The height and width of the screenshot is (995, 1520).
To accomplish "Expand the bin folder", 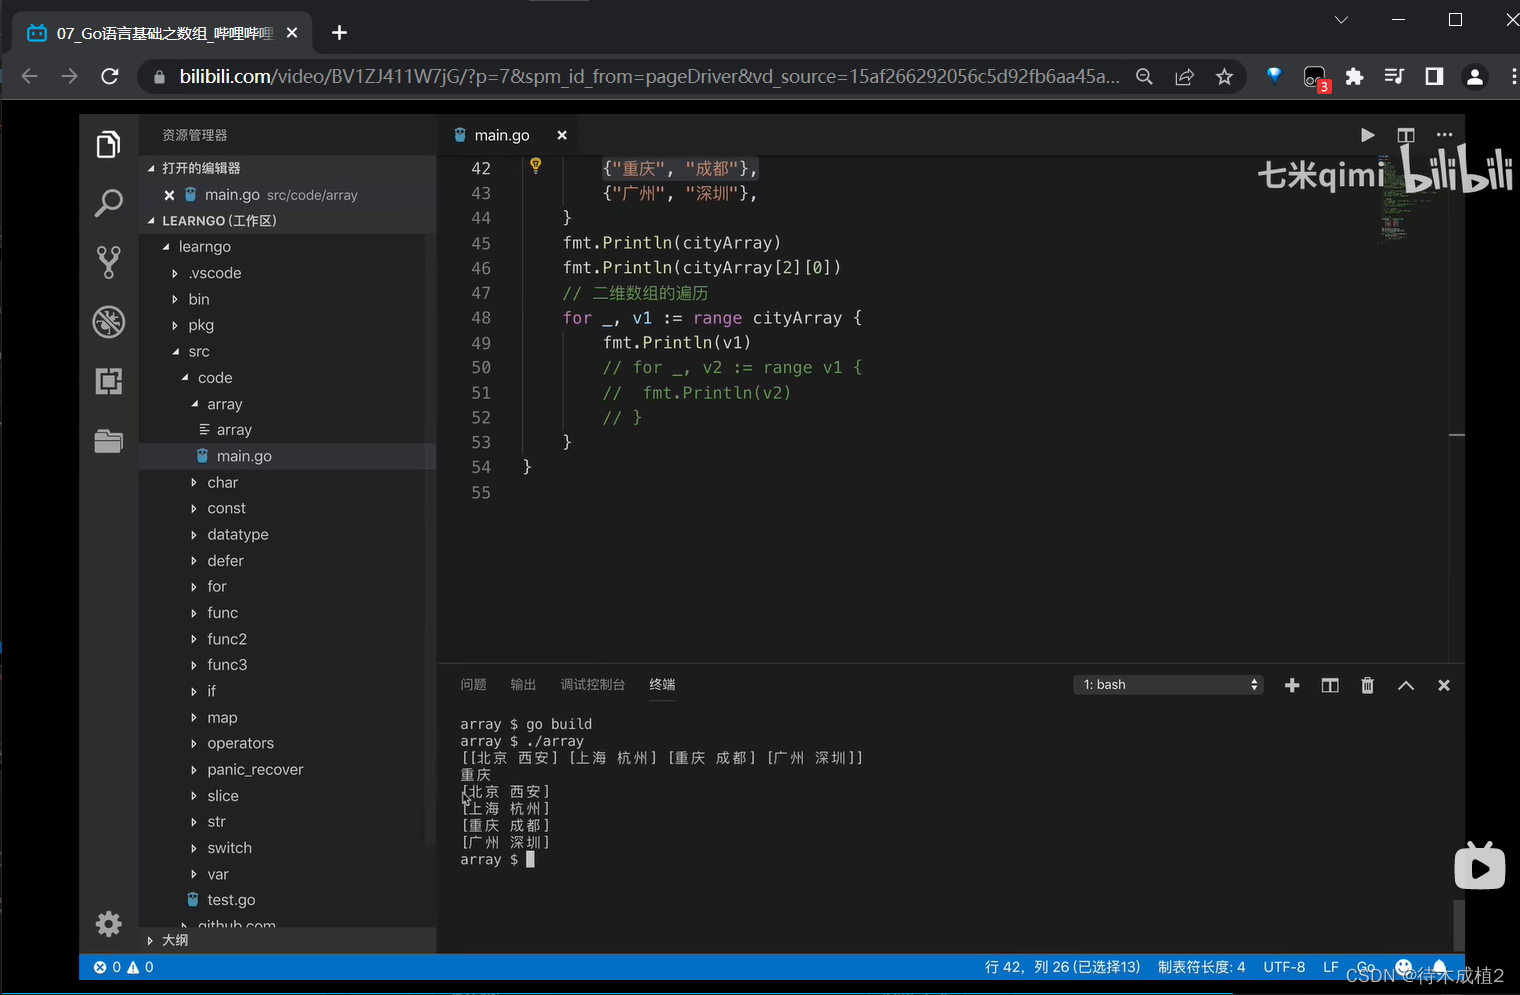I will tap(175, 299).
